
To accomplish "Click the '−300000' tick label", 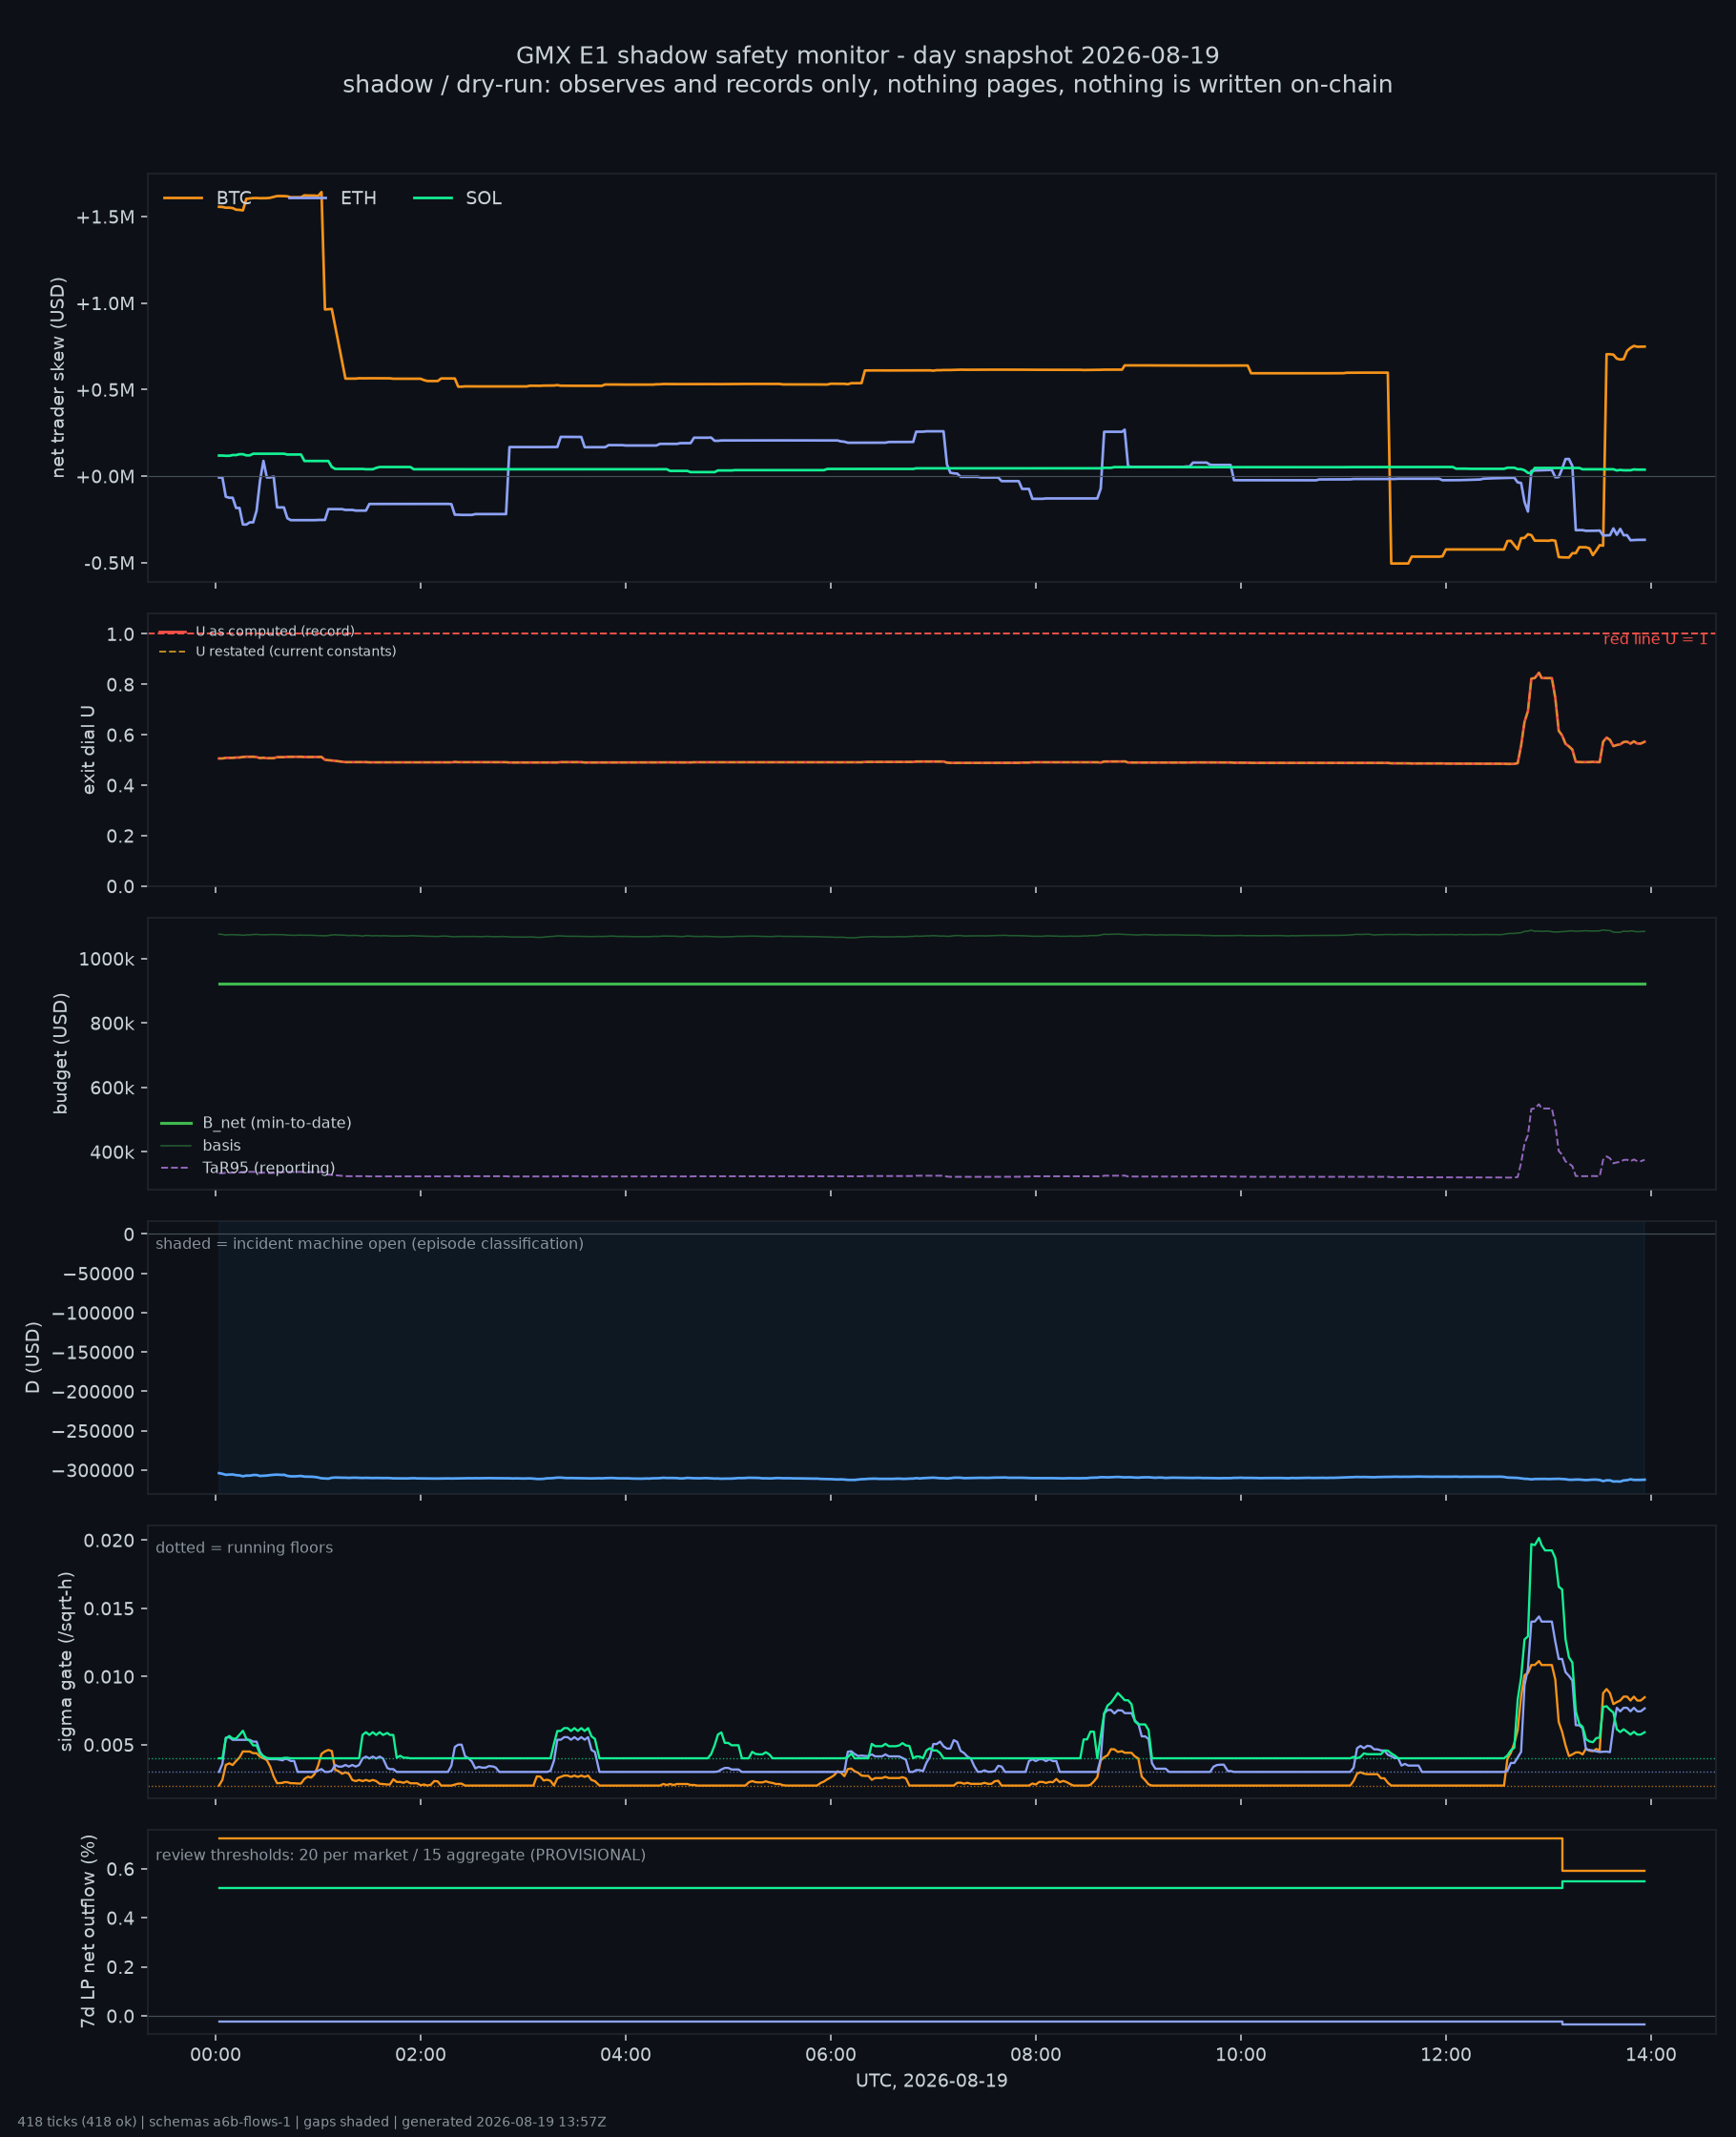I will tap(93, 1471).
